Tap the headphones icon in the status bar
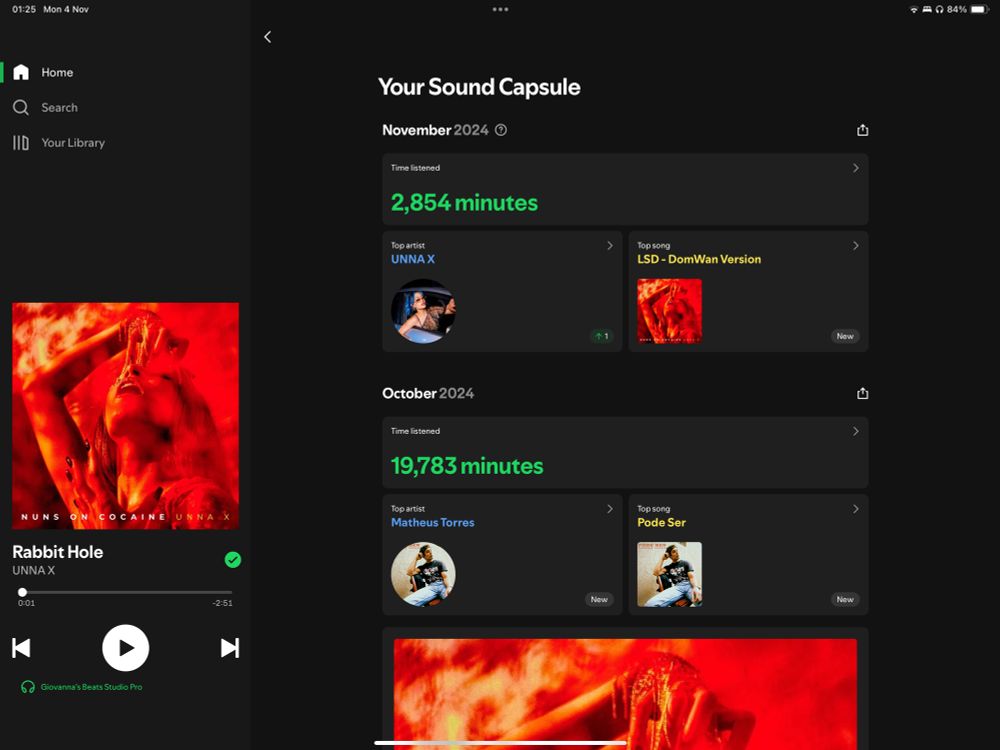This screenshot has height=750, width=1000. pyautogui.click(x=939, y=10)
